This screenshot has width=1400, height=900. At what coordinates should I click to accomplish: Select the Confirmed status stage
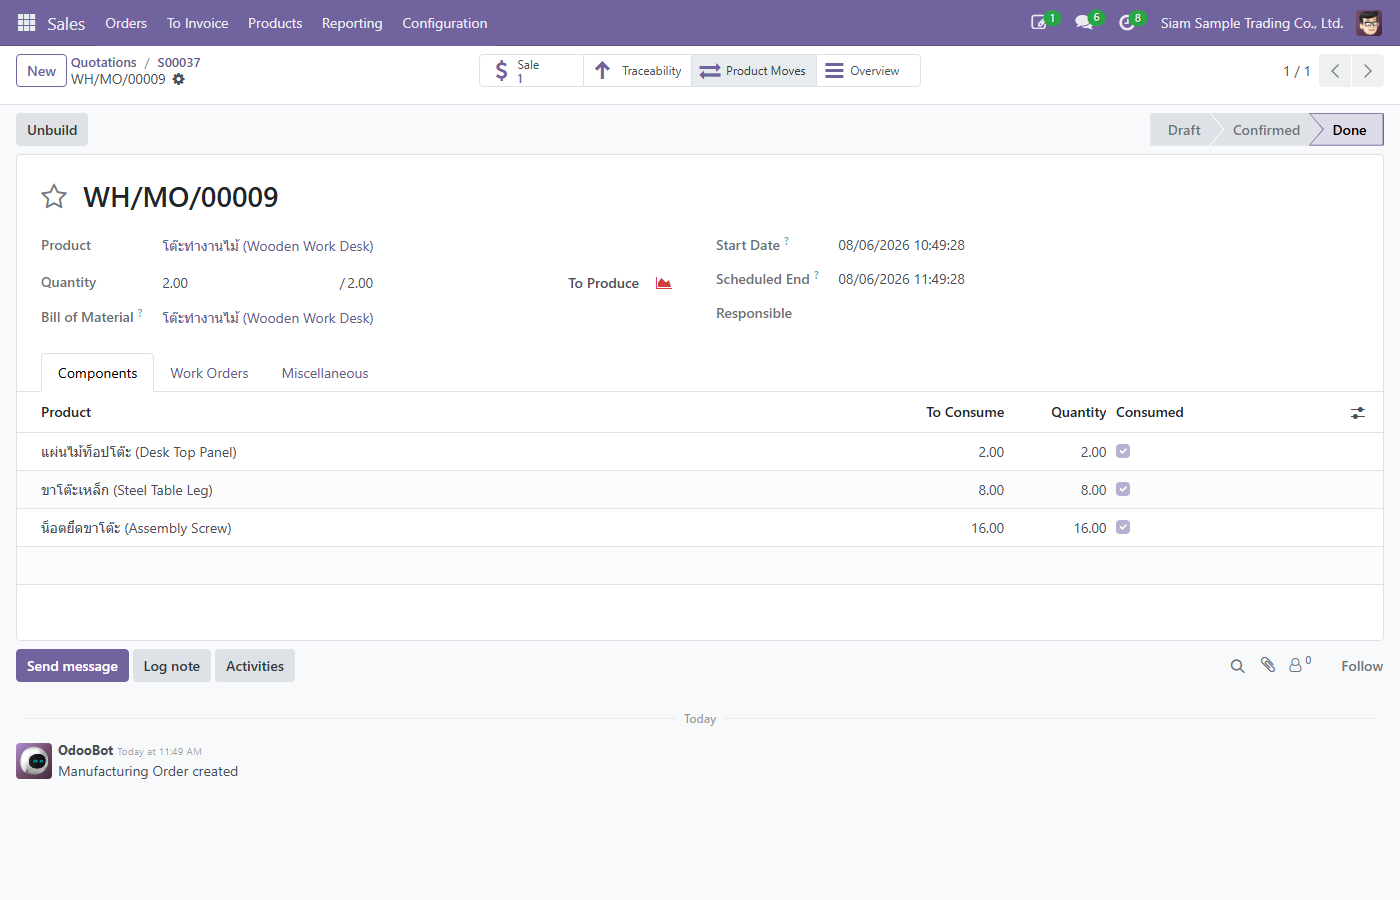coord(1266,130)
